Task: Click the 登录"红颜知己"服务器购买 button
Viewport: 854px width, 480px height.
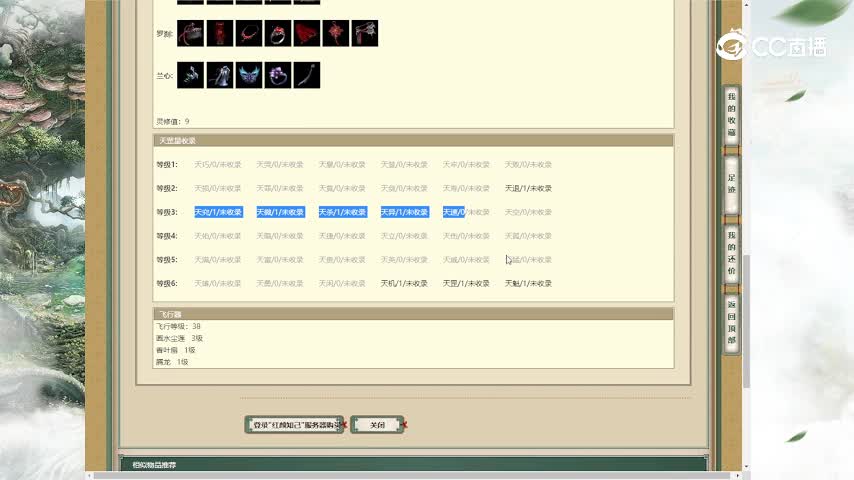Action: (295, 425)
